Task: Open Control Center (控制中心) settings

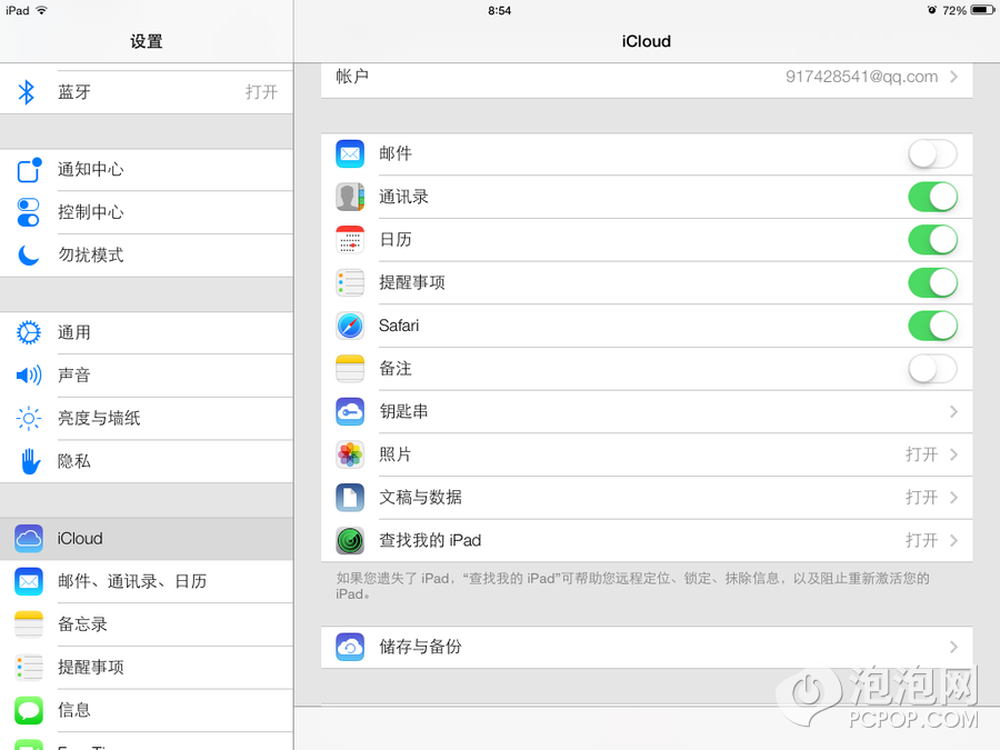Action: [147, 212]
